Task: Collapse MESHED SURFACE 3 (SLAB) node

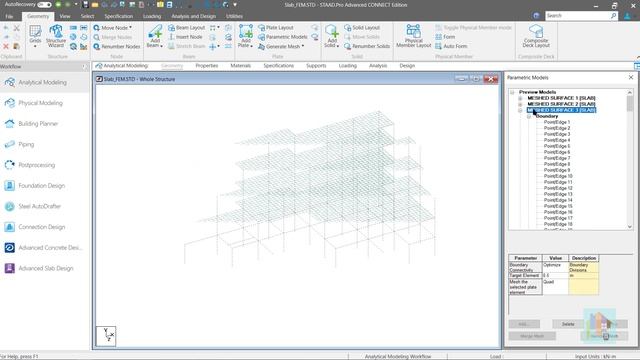Action: click(520, 110)
